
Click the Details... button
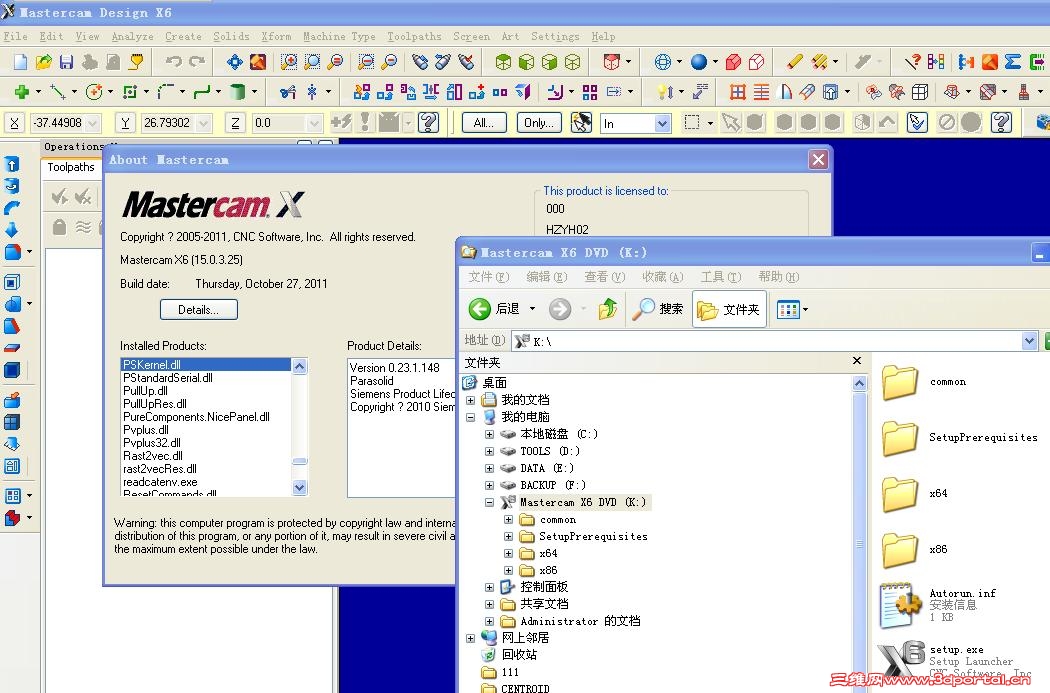coord(198,309)
